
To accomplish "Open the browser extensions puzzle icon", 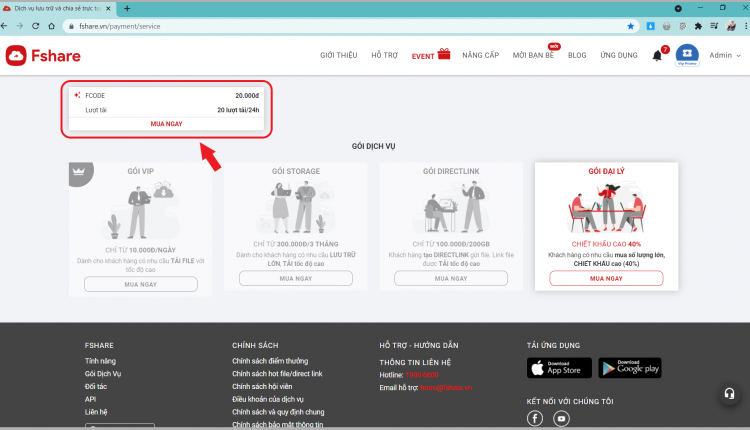I will 698,26.
